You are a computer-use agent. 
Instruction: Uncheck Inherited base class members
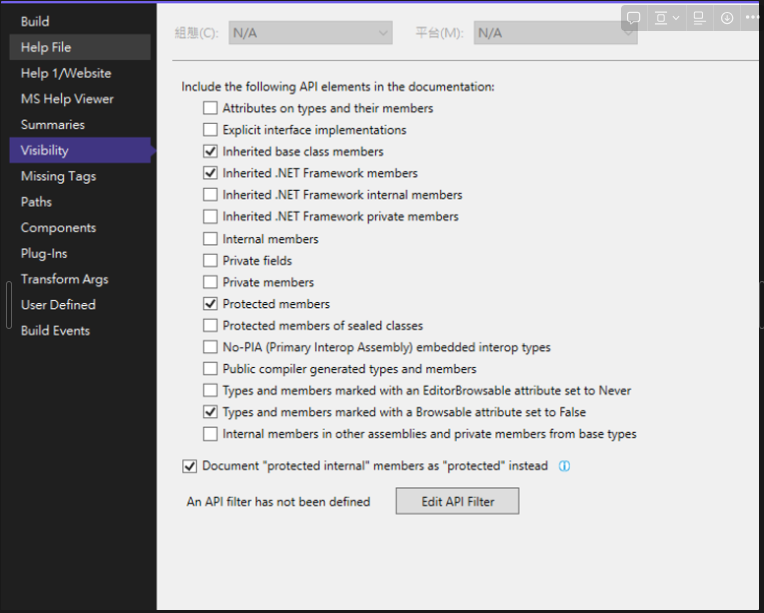[210, 151]
